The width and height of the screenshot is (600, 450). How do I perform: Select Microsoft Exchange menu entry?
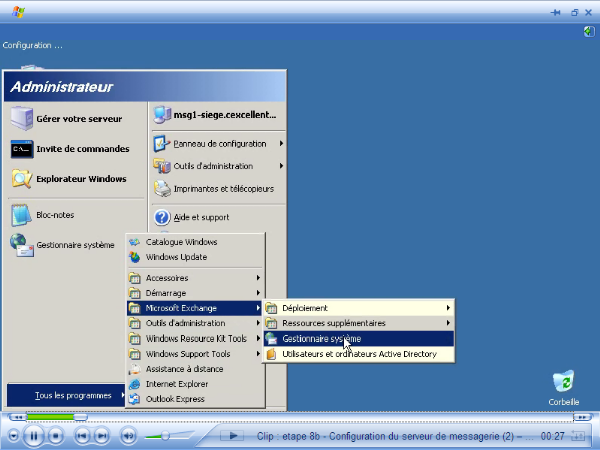pyautogui.click(x=195, y=308)
